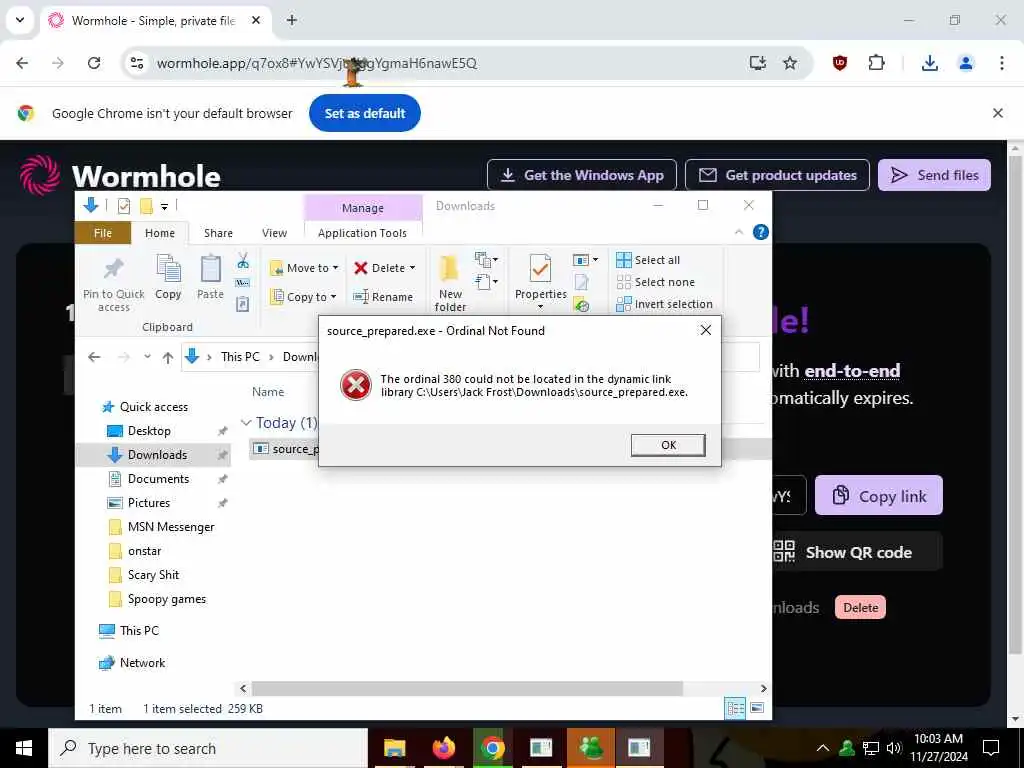Create a New folder from ribbon
1024x768 pixels.
(x=450, y=283)
